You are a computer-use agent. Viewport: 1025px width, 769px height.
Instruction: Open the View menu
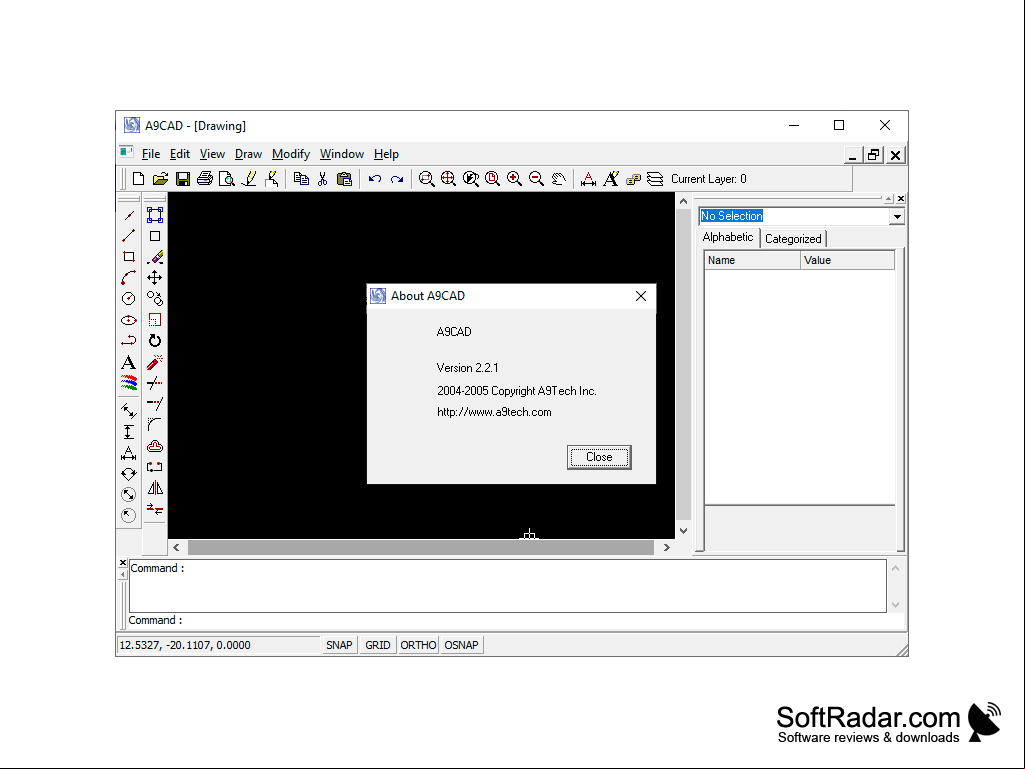click(x=212, y=154)
